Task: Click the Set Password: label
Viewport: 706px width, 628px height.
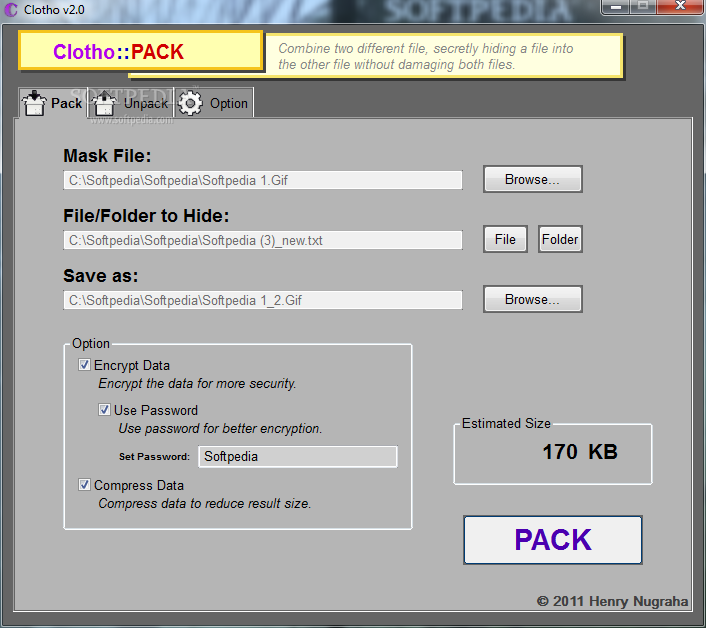Action: click(x=154, y=456)
